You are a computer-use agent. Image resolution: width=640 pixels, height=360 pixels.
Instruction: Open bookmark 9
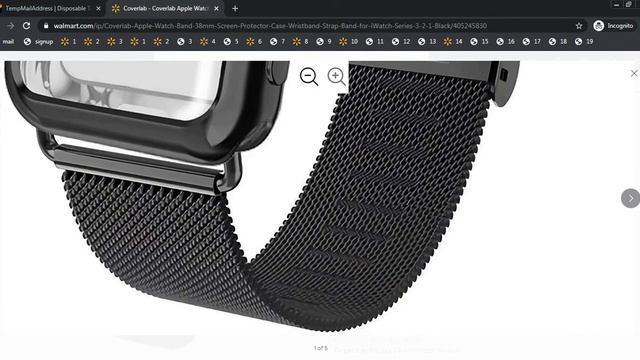[324, 41]
